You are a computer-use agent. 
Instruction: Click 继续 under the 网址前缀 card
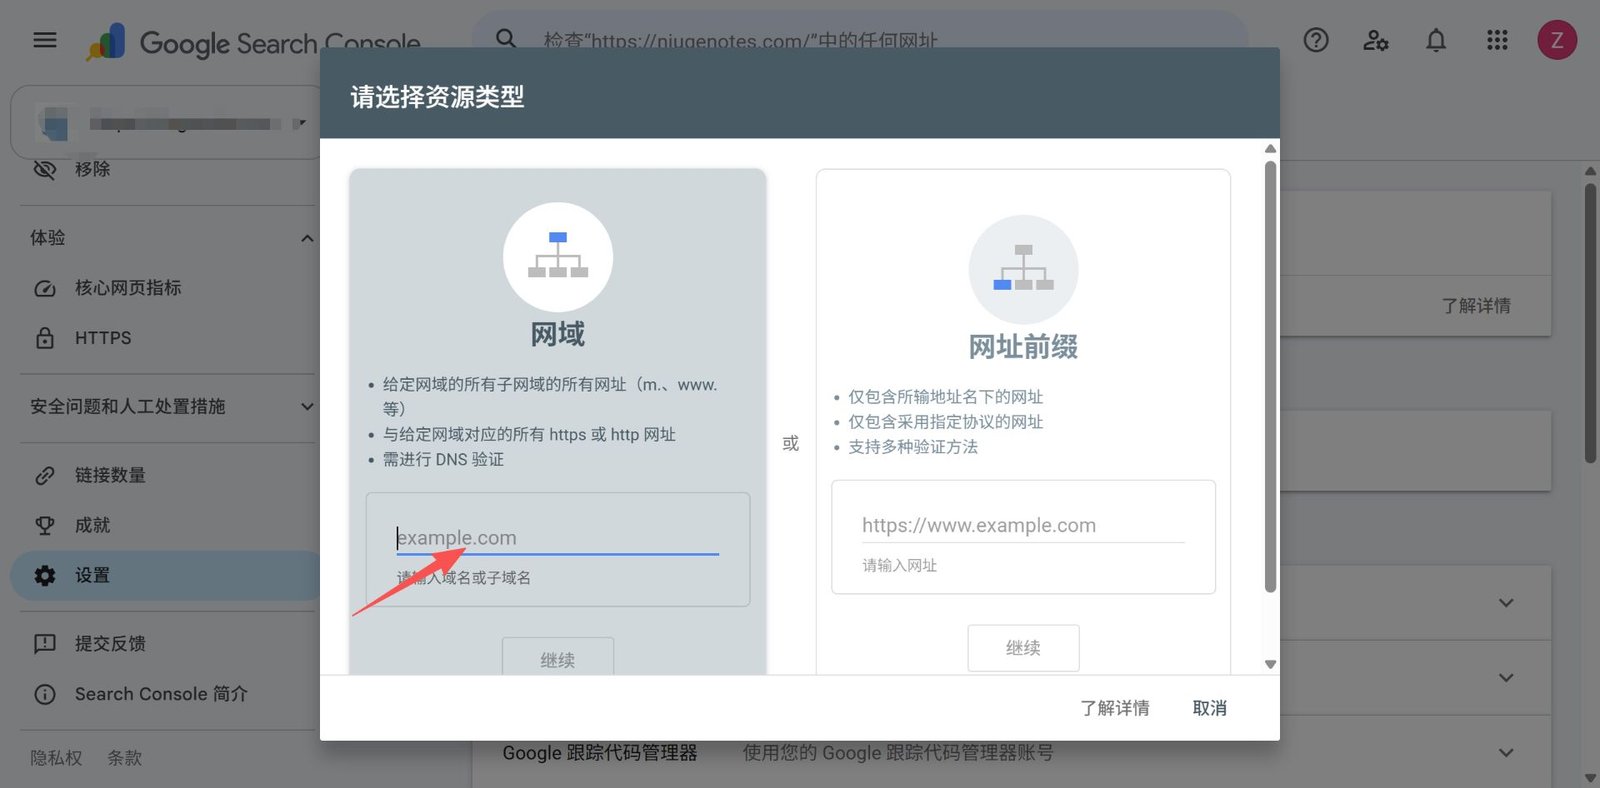[1023, 648]
